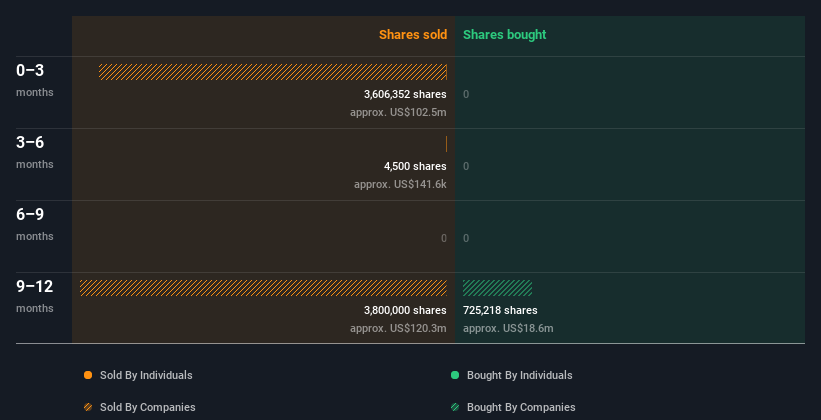Click the Shares sold column header
The width and height of the screenshot is (821, 420).
click(413, 35)
